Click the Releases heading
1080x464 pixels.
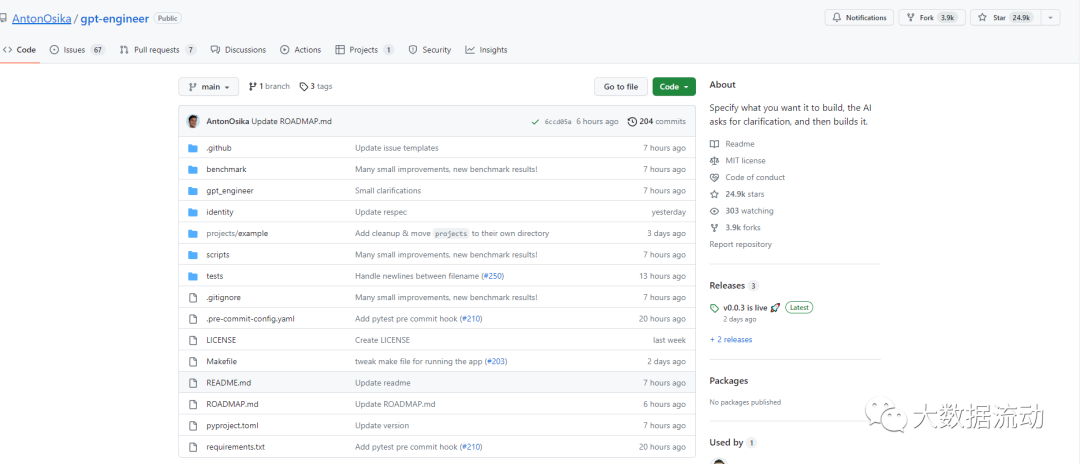coord(727,285)
